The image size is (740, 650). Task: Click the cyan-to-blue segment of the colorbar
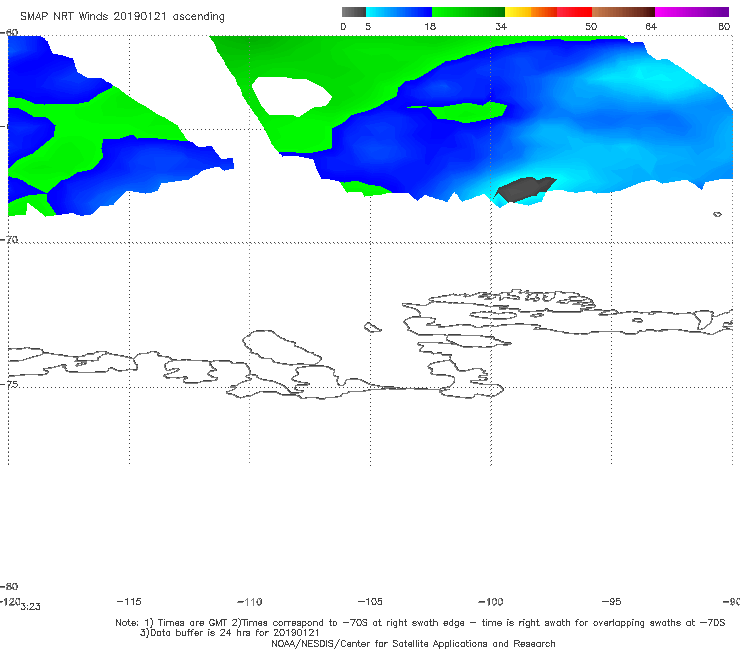coord(399,12)
